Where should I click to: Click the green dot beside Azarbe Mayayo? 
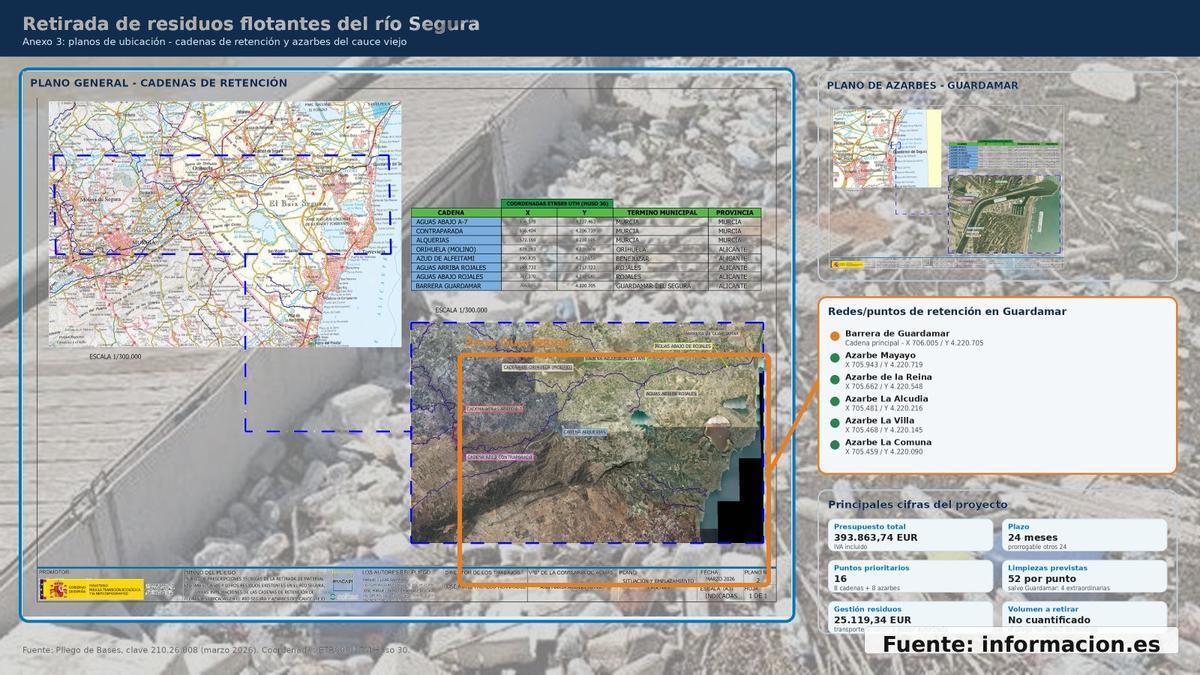point(835,358)
